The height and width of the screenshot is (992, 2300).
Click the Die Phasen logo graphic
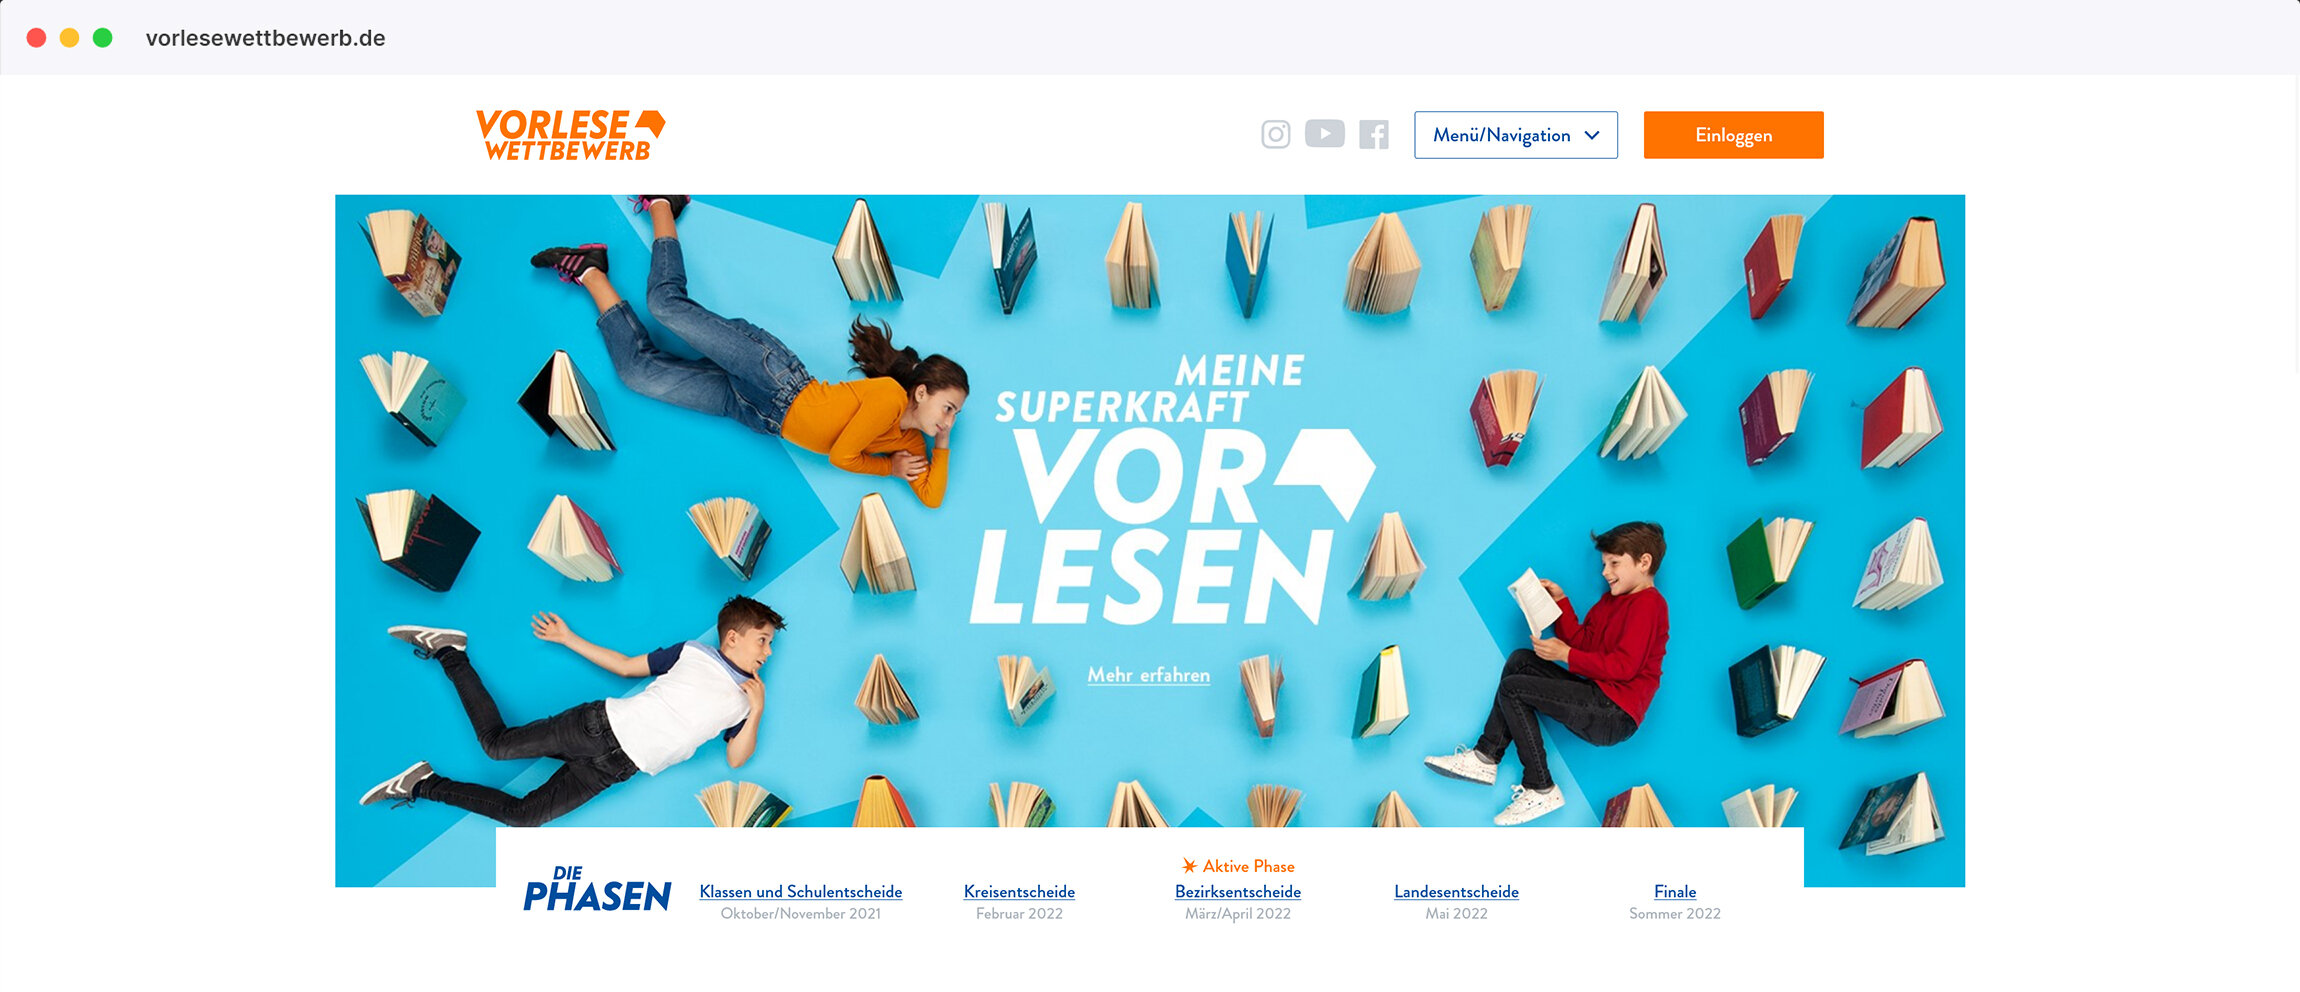pos(597,889)
